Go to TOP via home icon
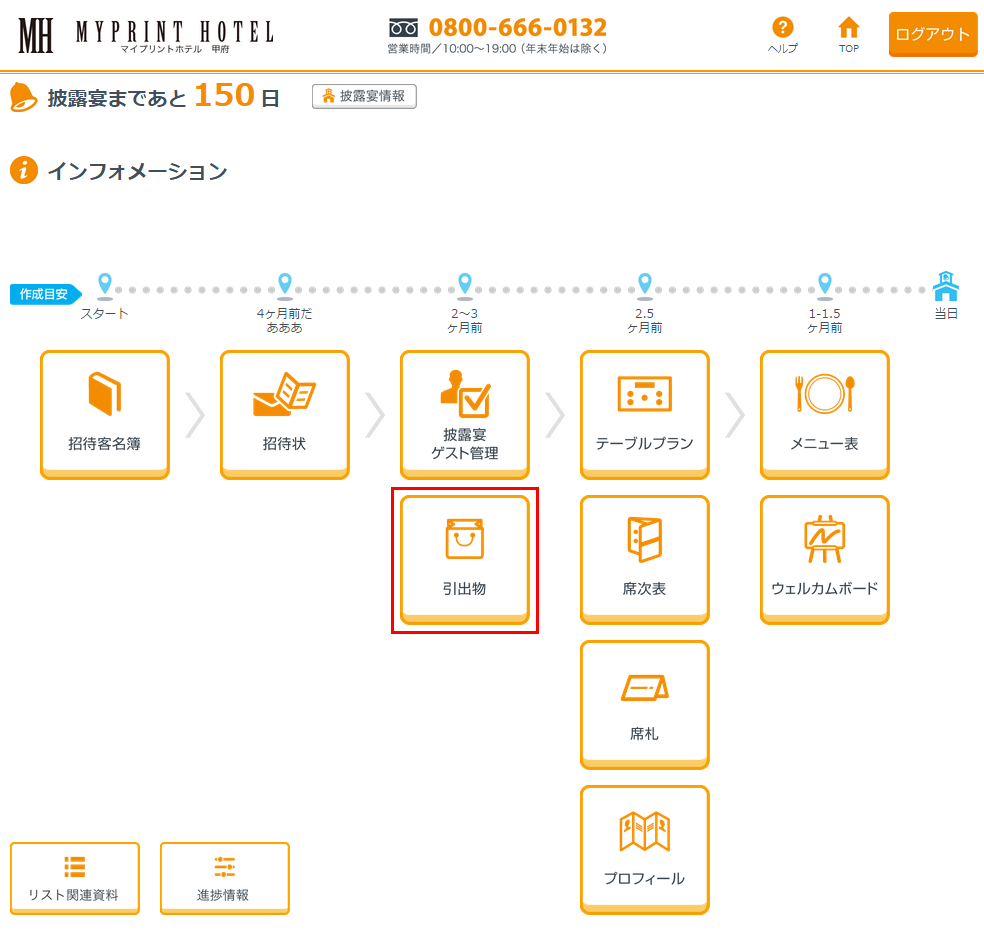 849,28
